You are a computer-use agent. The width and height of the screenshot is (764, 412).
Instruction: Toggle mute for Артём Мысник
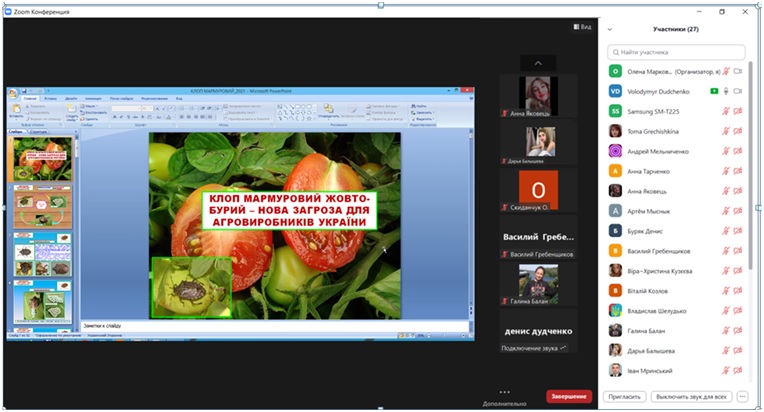click(726, 211)
